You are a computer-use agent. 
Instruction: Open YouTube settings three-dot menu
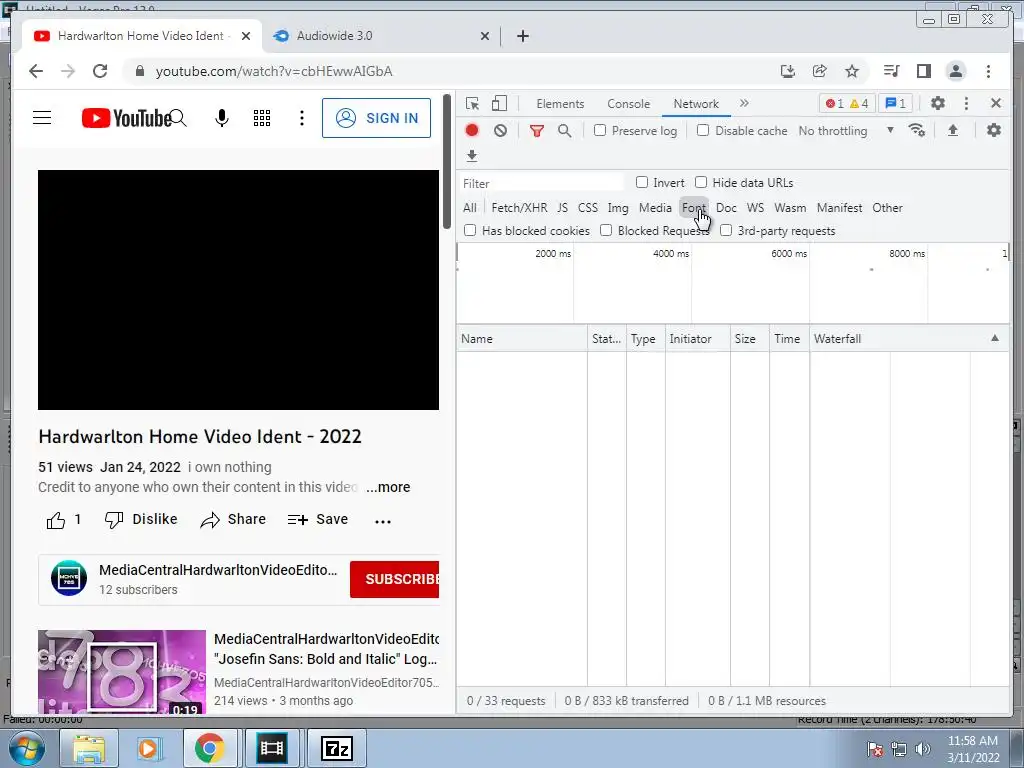tap(302, 118)
